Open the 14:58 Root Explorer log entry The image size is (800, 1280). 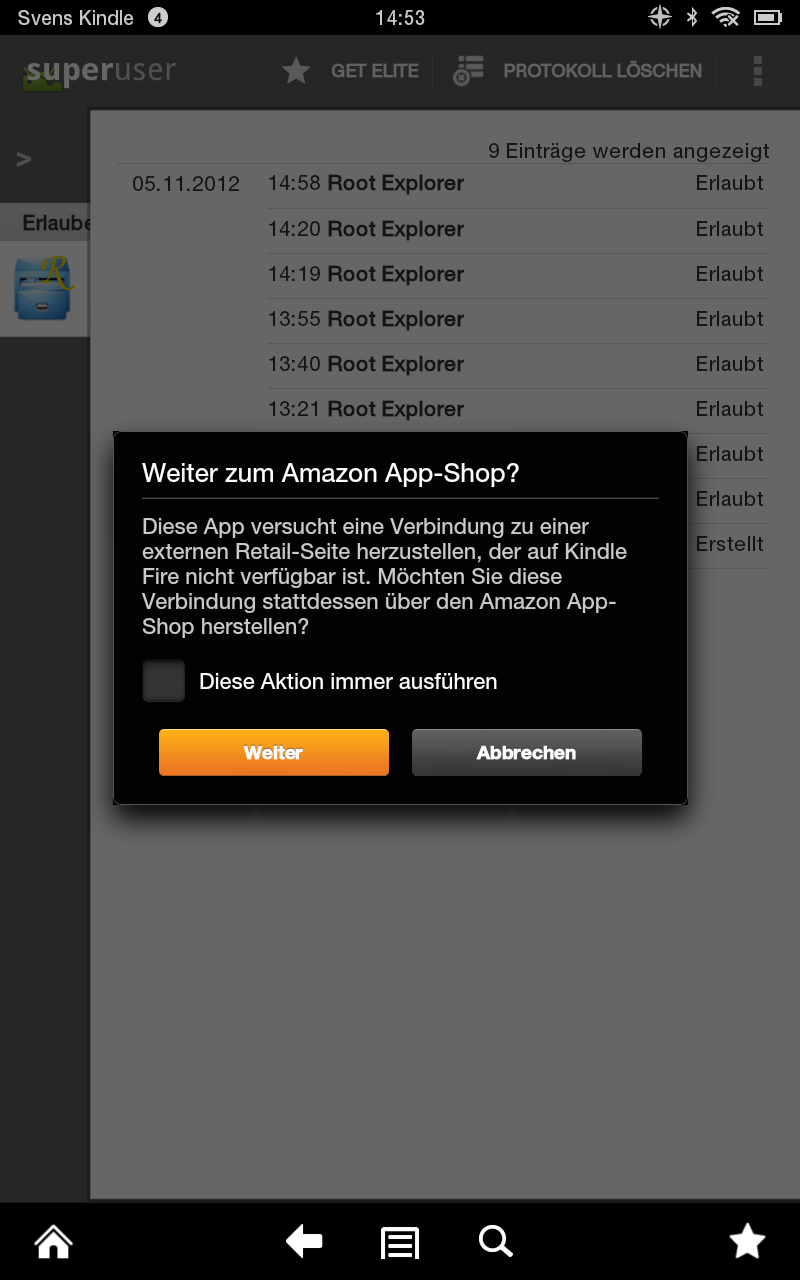pyautogui.click(x=516, y=184)
